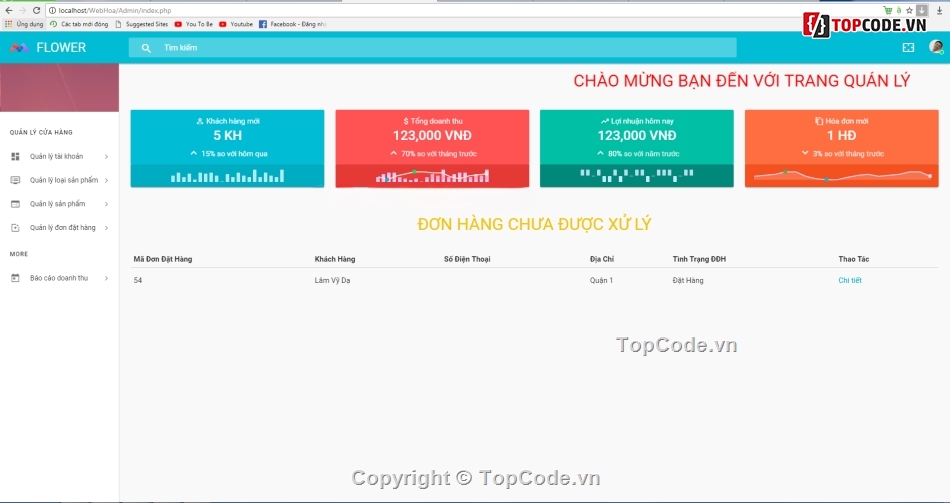Open Quản lý loại sản phẩm menu item
Image resolution: width=950 pixels, height=503 pixels.
[59, 180]
